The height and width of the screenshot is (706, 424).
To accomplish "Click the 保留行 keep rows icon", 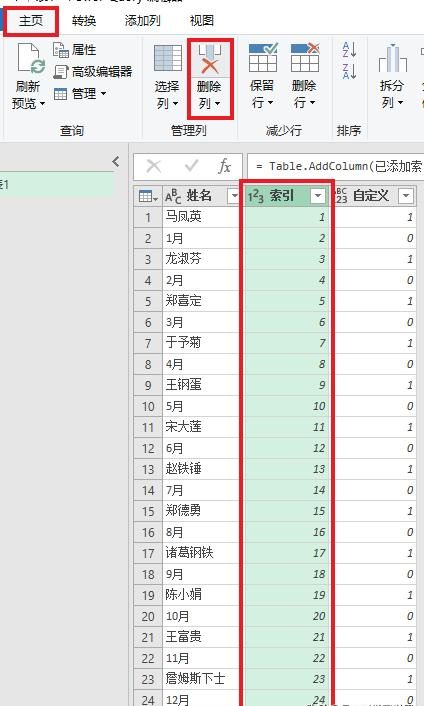I will point(263,58).
